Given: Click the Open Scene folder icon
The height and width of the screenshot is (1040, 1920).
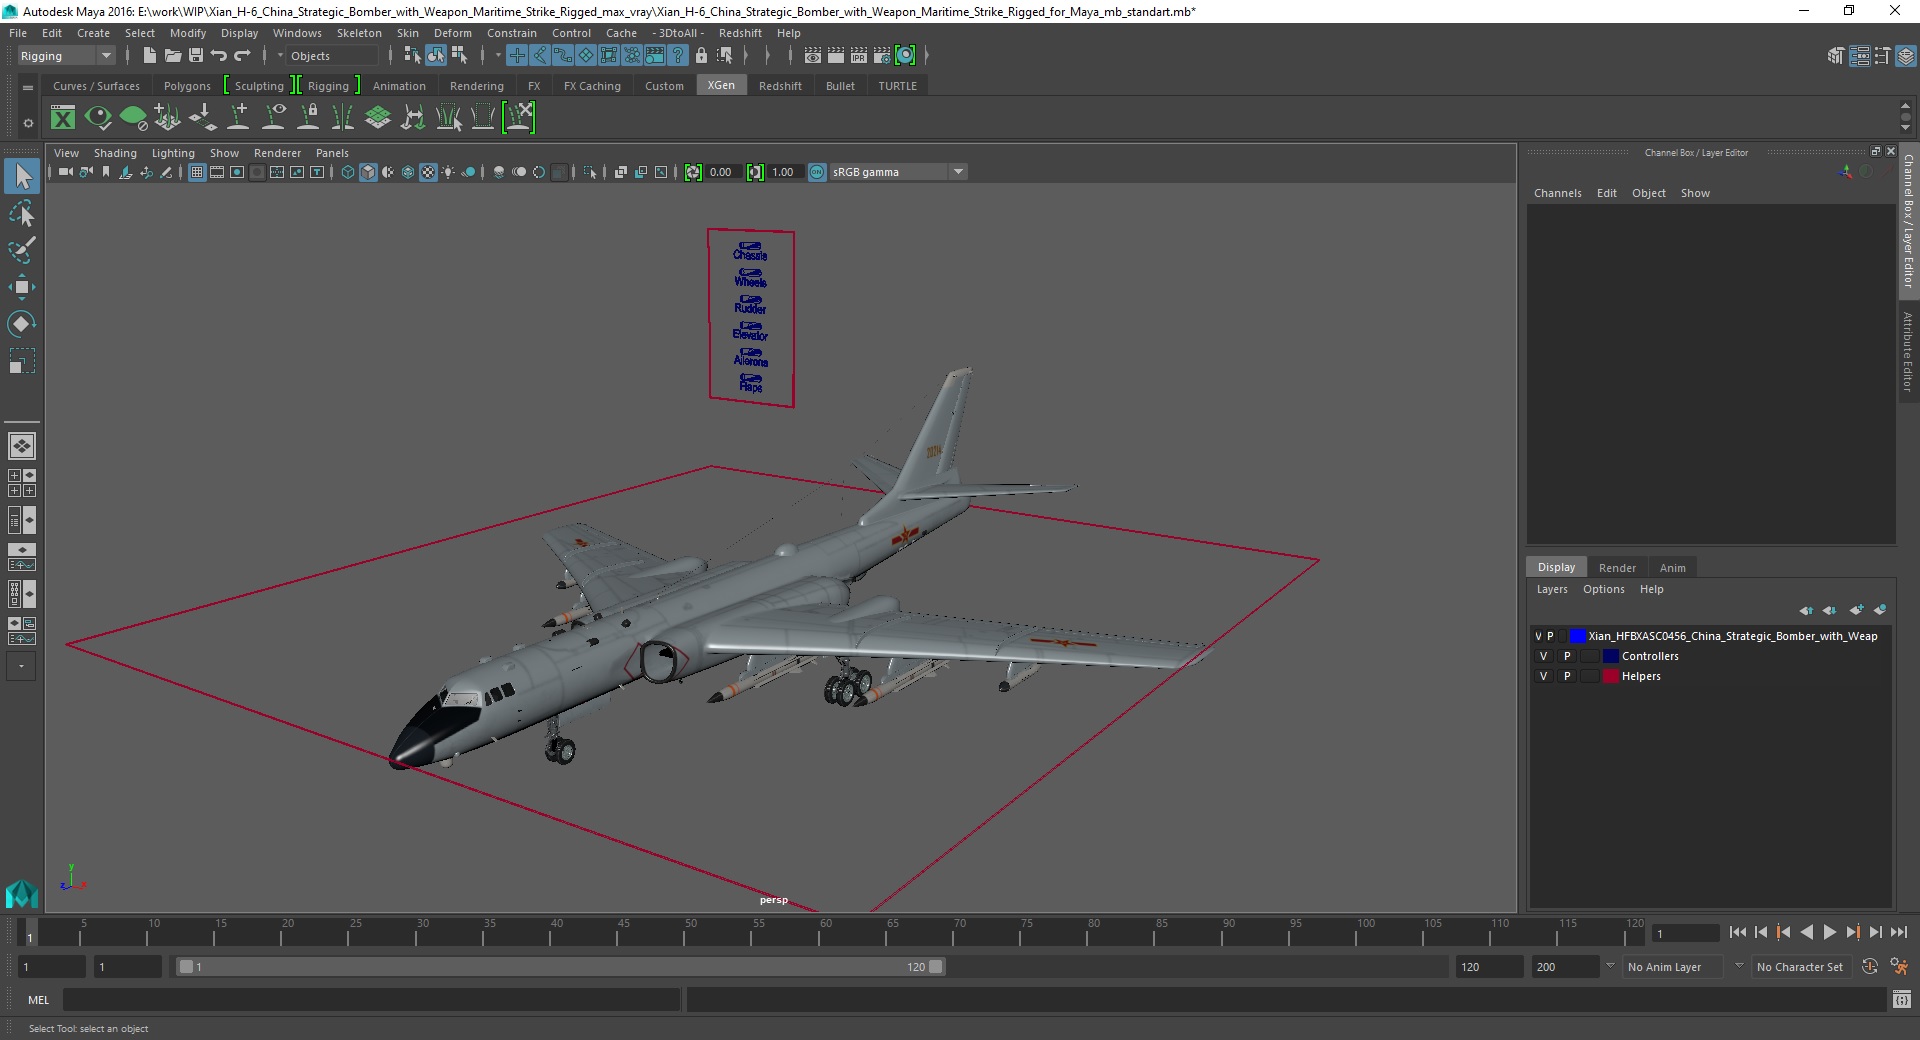Looking at the screenshot, I should pyautogui.click(x=172, y=56).
